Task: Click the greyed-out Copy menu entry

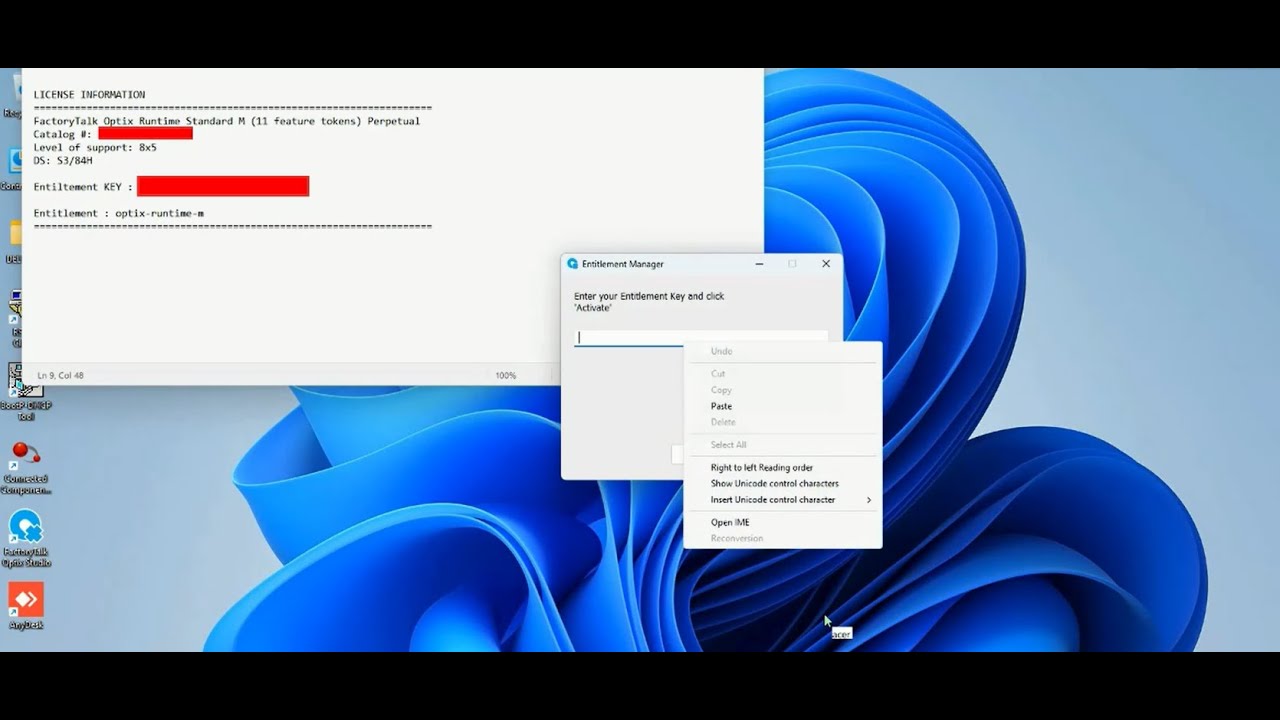Action: [x=721, y=390]
